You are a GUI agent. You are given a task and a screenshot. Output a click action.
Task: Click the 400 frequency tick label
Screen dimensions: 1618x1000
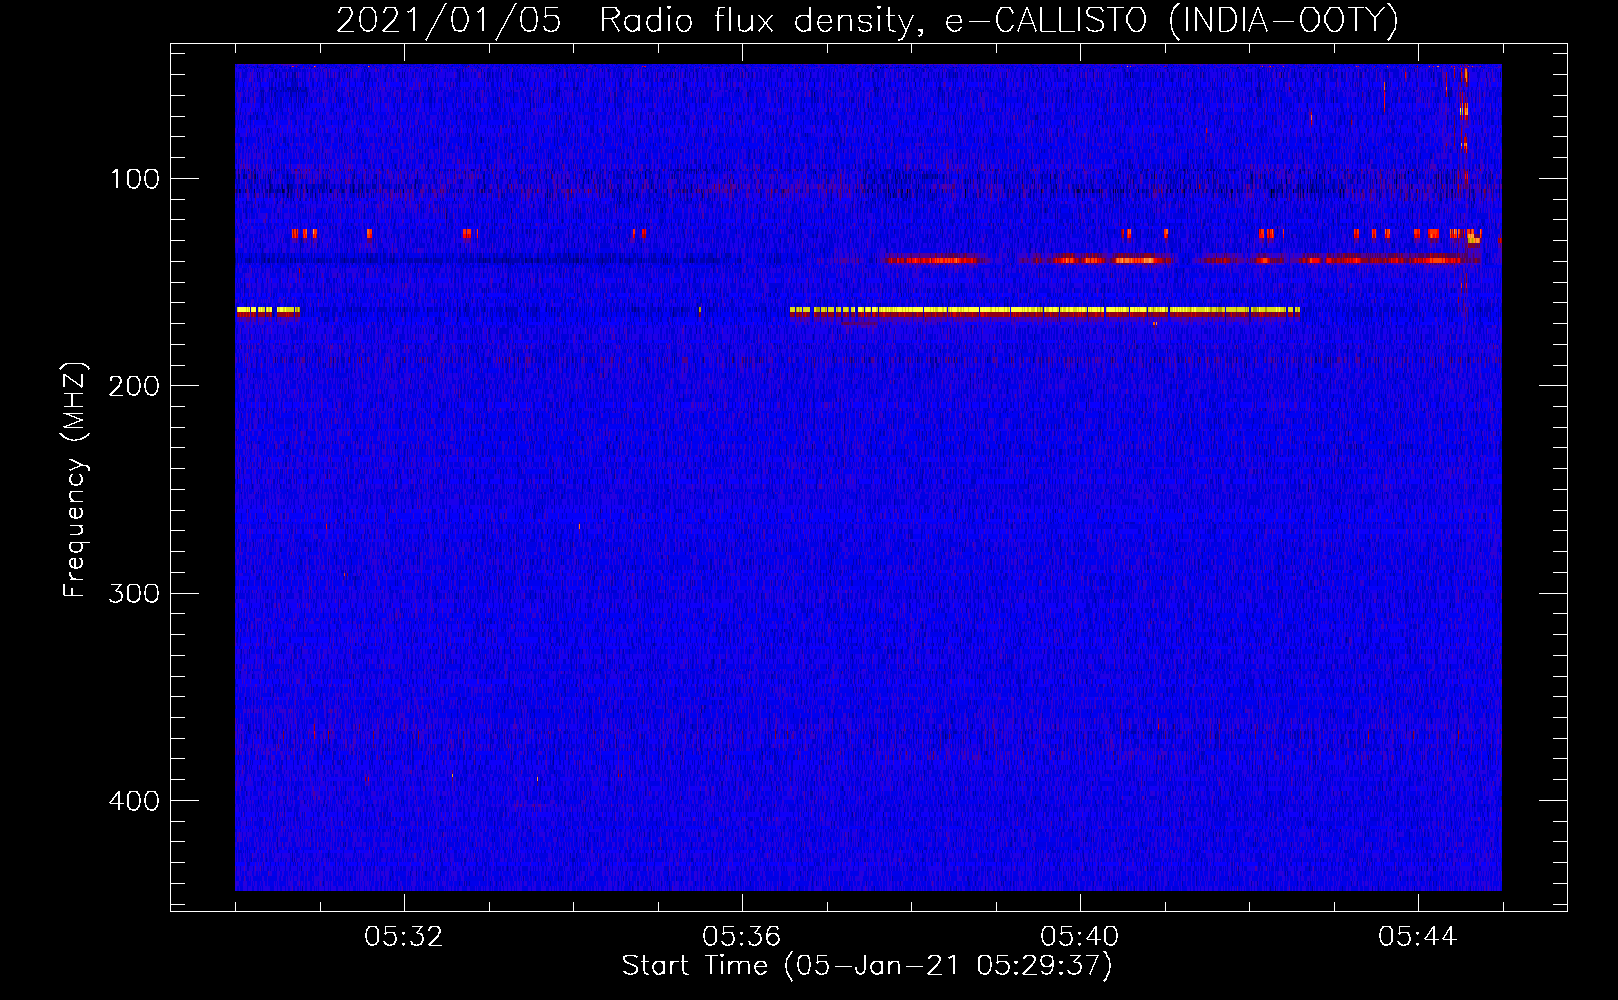click(x=134, y=801)
